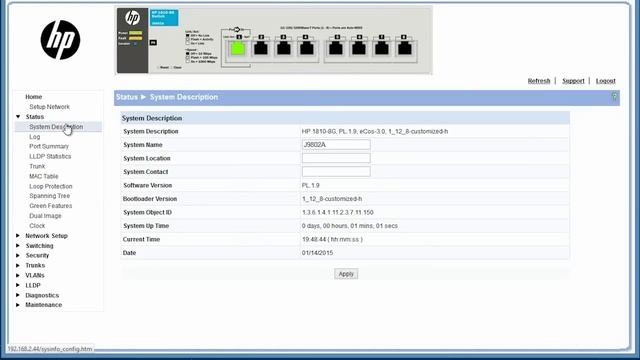Select System Description in sidebar

pos(56,127)
